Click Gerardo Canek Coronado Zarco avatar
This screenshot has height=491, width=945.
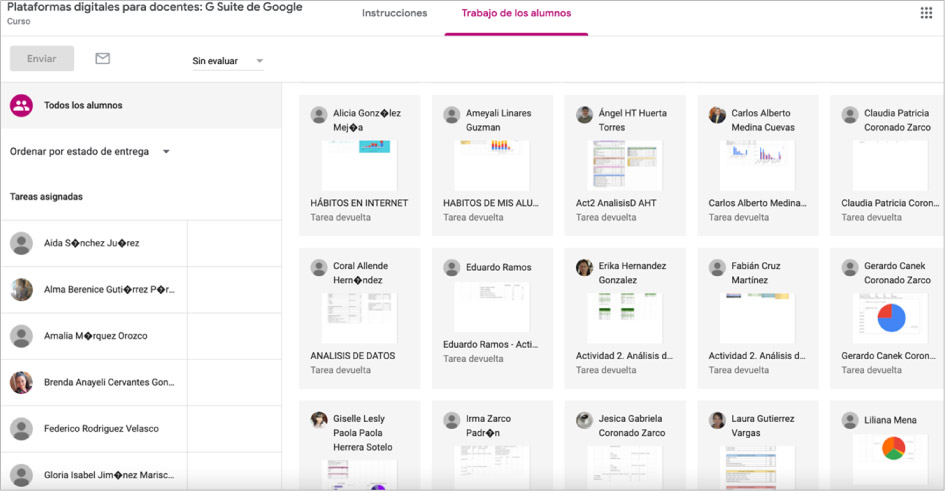(850, 267)
